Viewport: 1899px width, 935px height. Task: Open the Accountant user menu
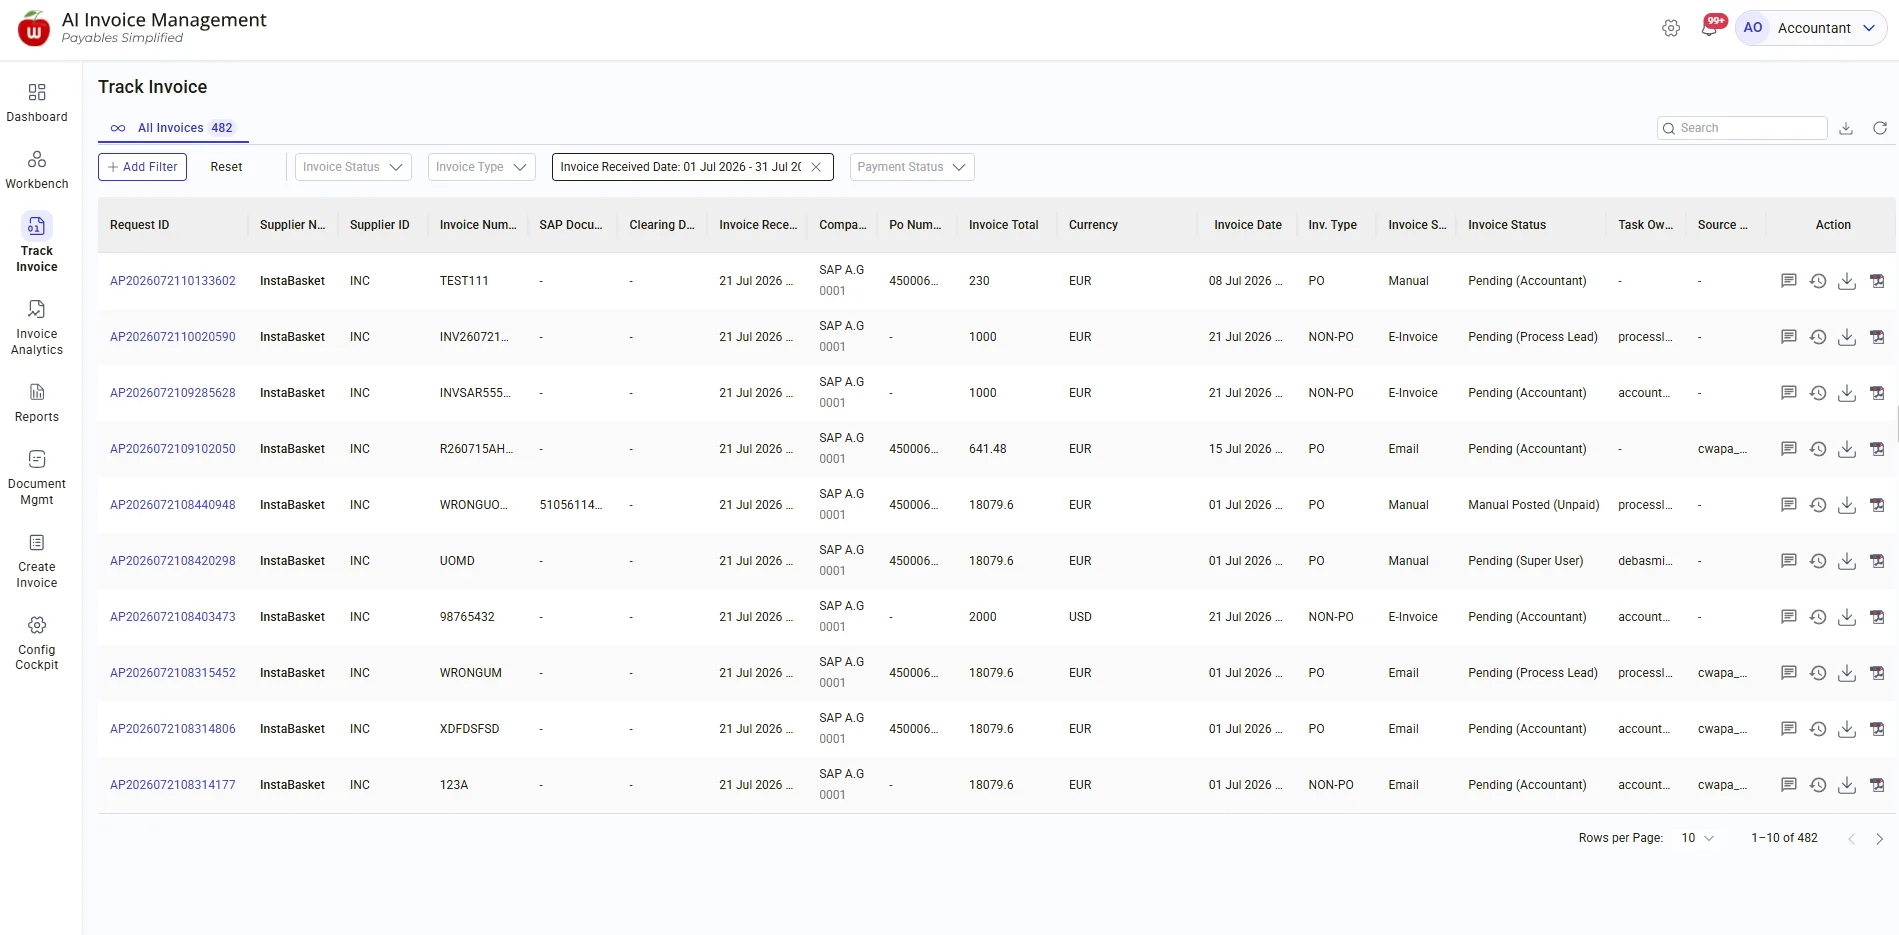(1811, 28)
